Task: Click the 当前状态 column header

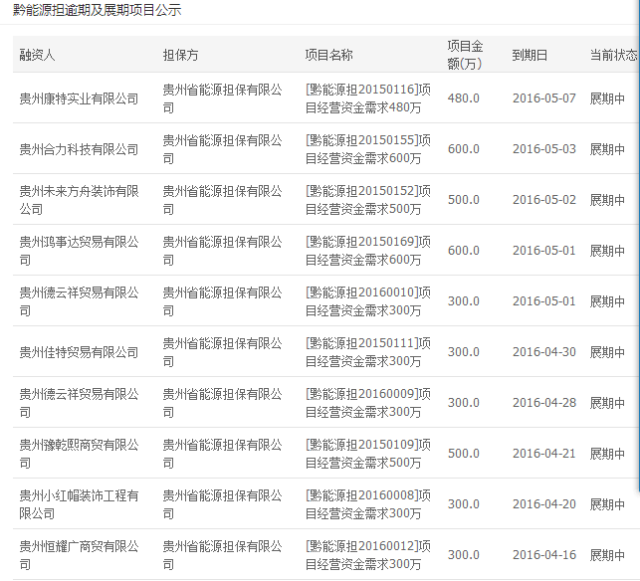Action: pos(613,55)
